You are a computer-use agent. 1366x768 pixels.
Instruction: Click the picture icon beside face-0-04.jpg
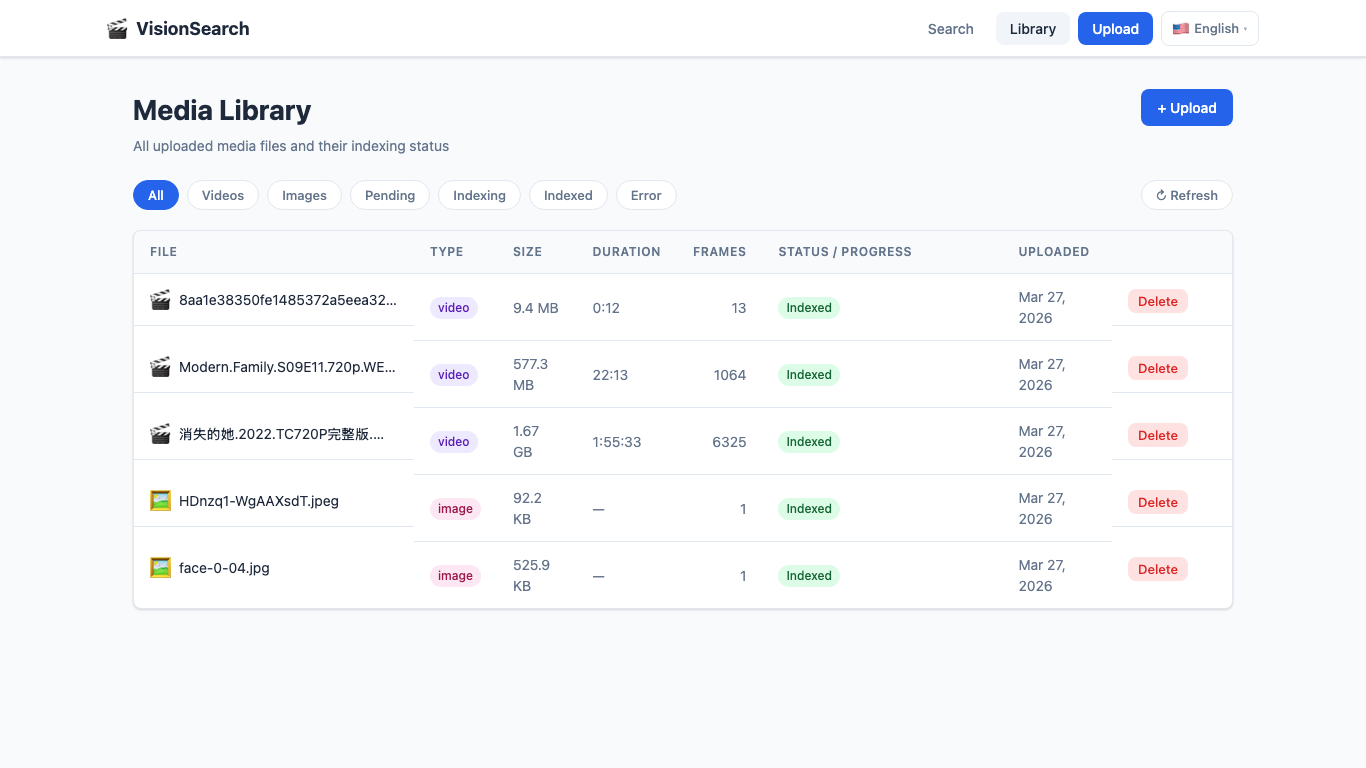(160, 568)
